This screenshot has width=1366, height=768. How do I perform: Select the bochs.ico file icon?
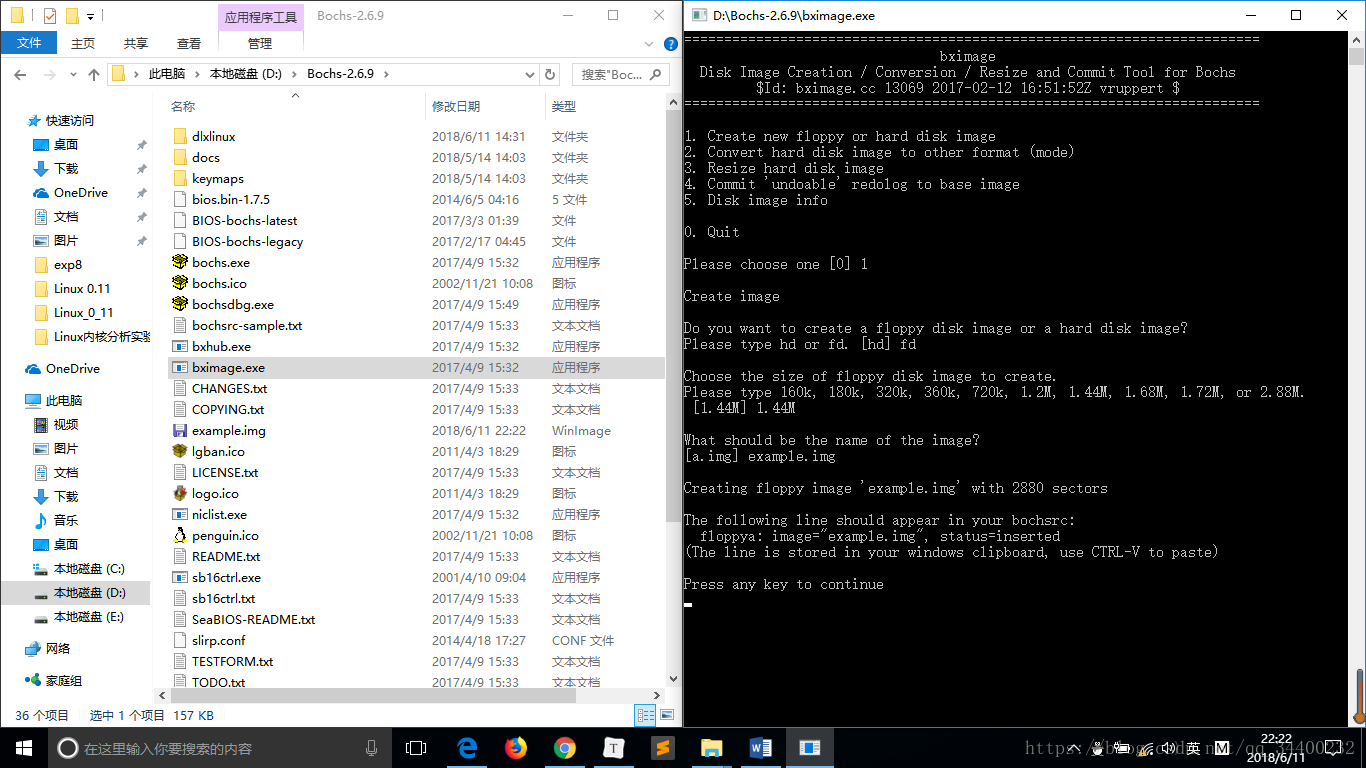[x=180, y=283]
